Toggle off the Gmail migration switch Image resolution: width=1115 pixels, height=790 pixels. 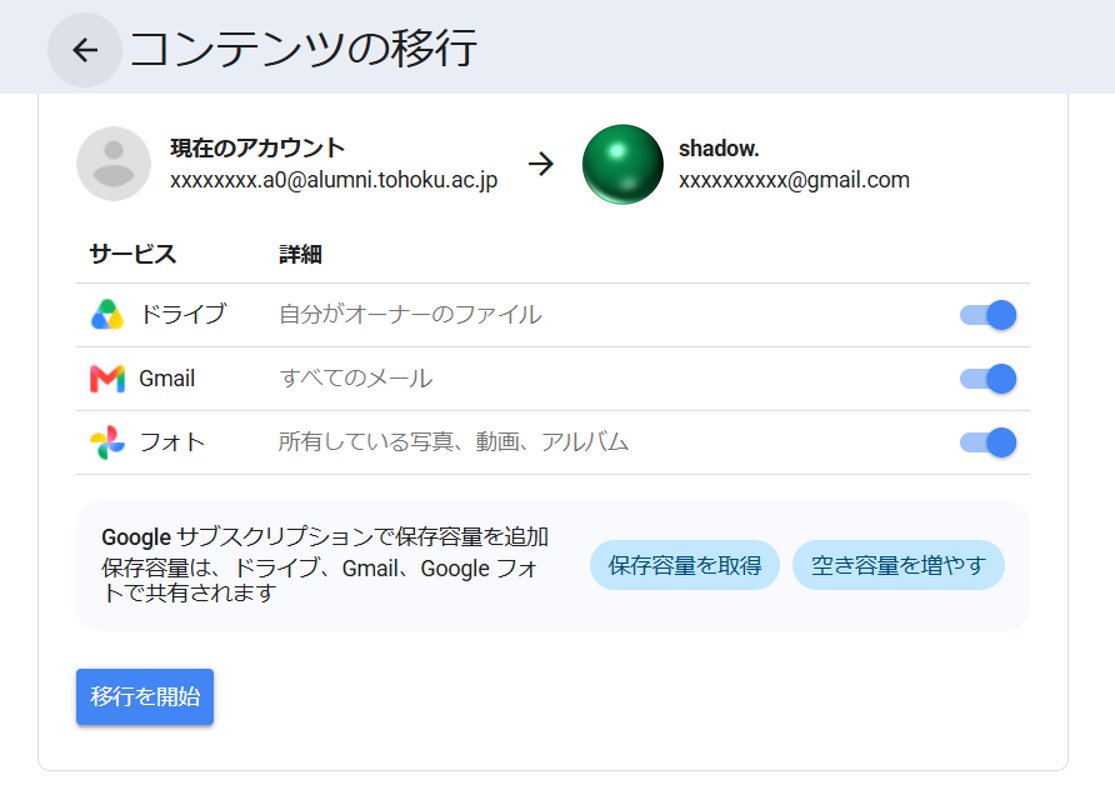click(x=988, y=379)
